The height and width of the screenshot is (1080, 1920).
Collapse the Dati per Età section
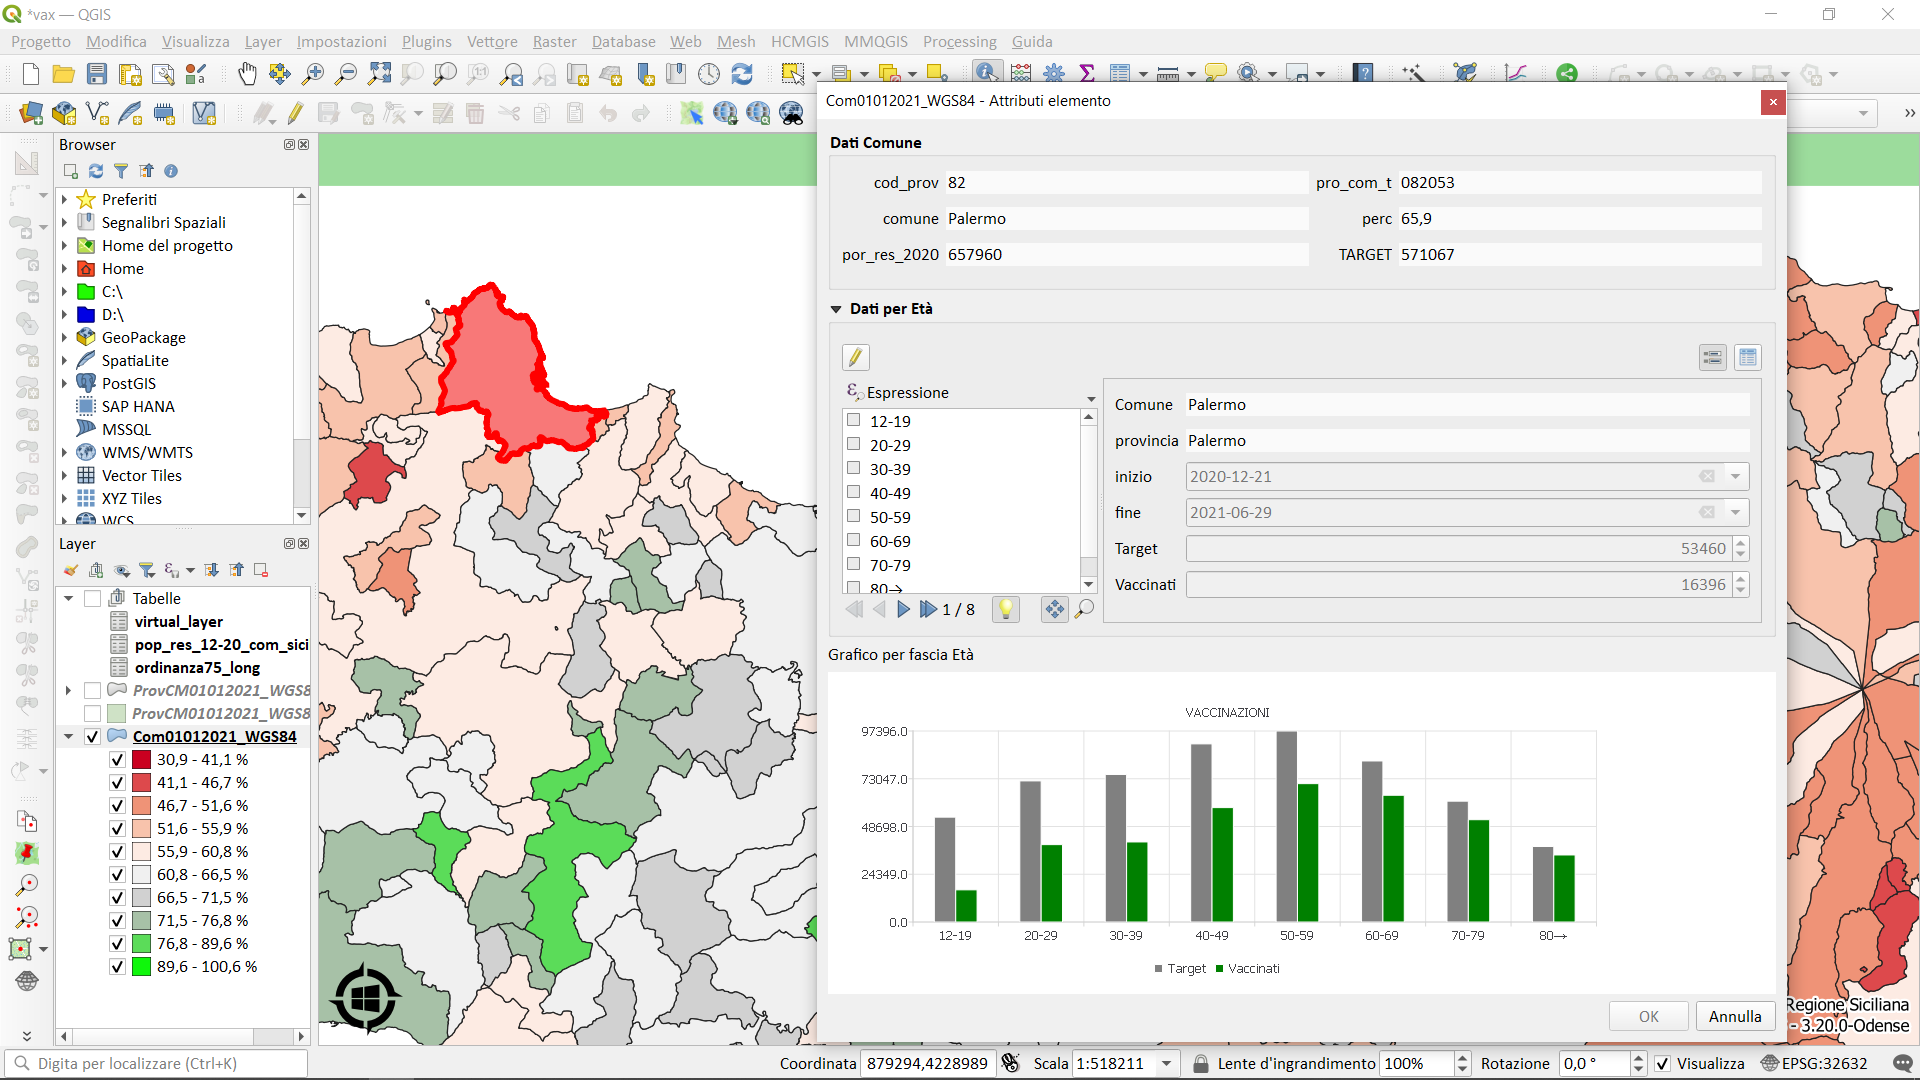tap(836, 309)
